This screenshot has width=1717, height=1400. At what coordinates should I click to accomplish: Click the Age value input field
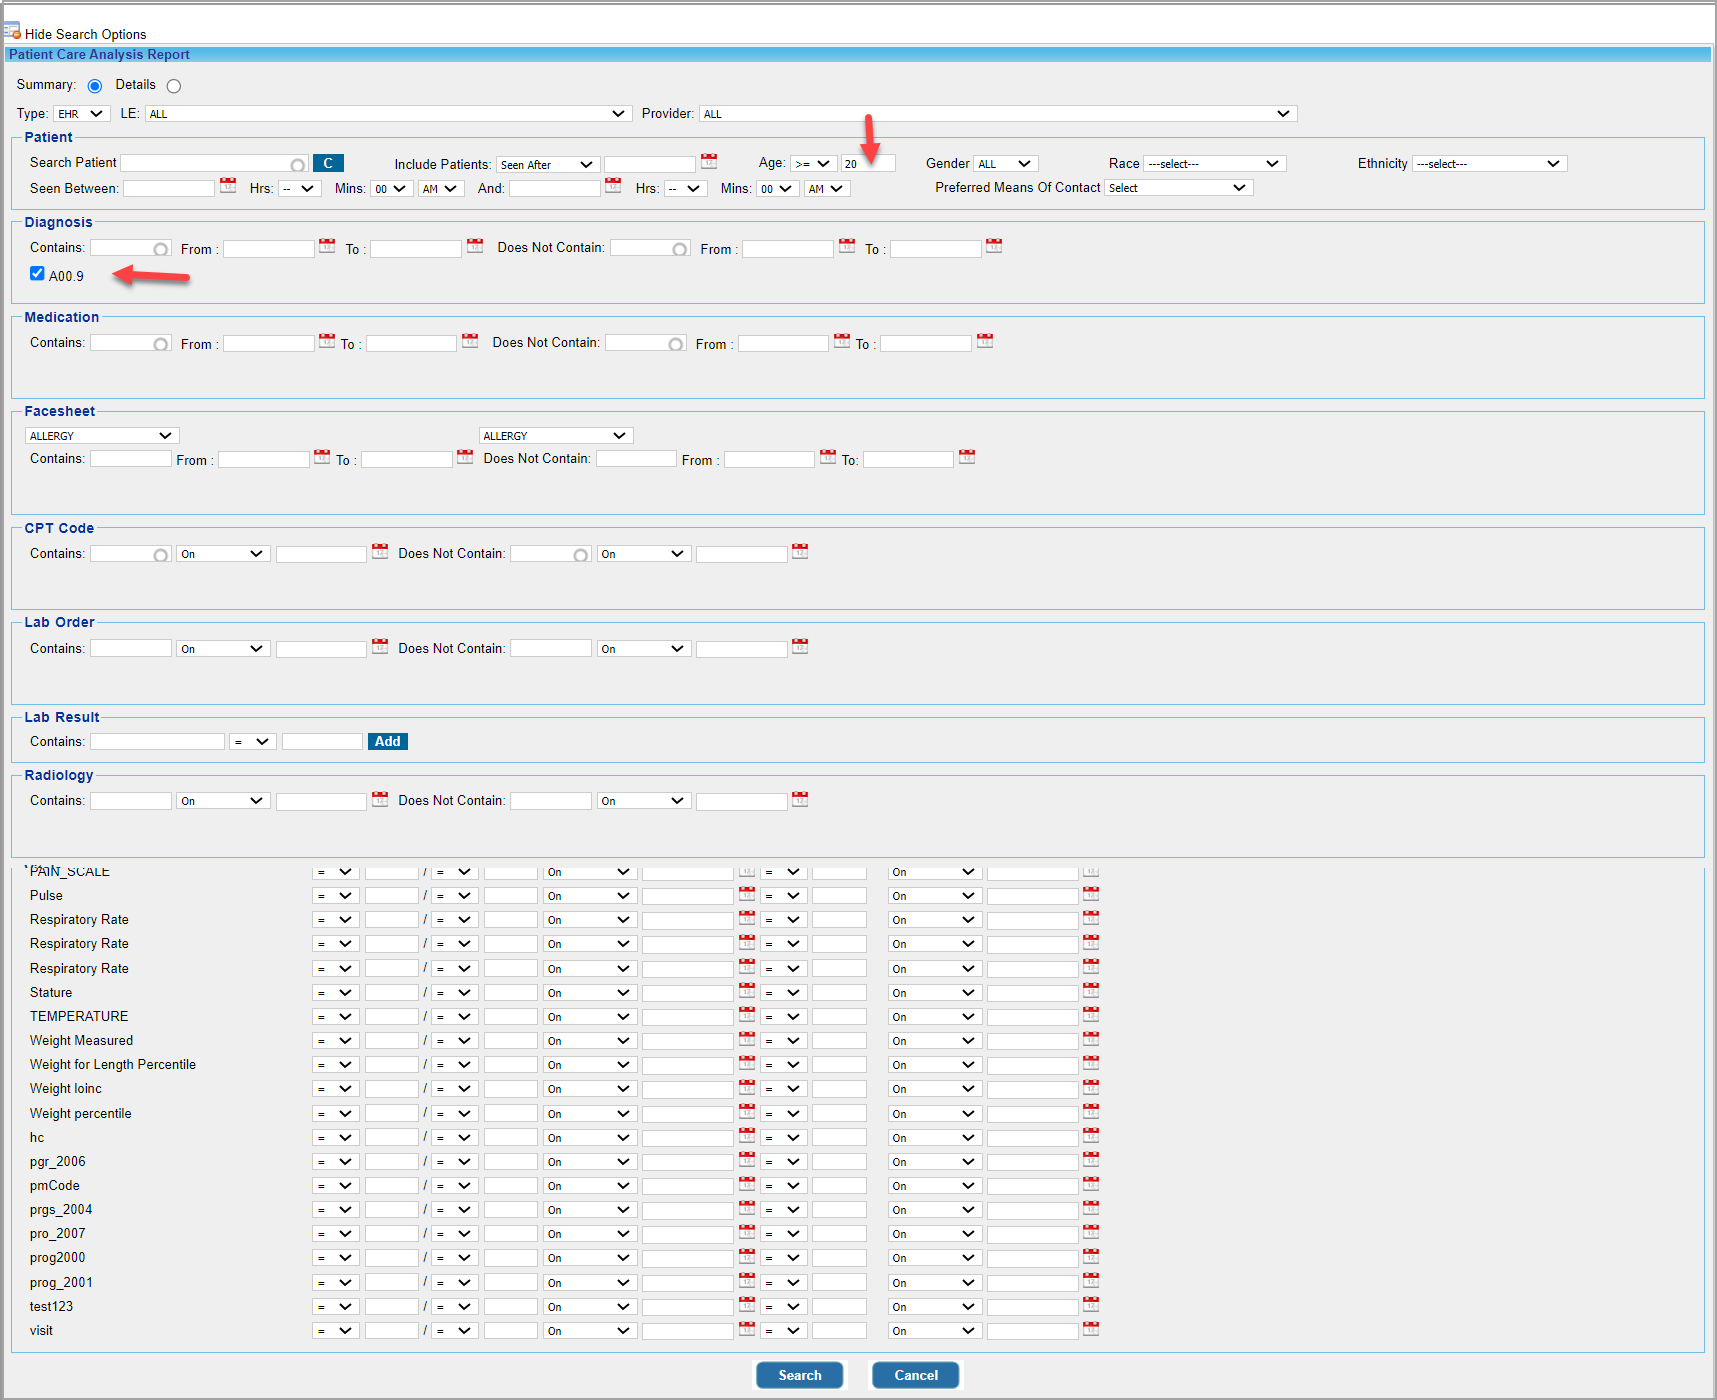click(x=866, y=164)
